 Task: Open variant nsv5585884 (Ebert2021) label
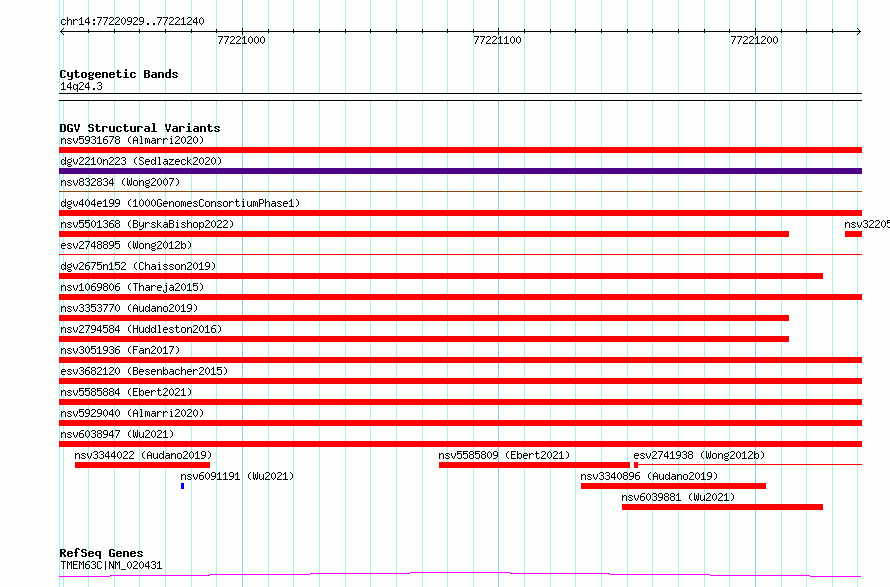(x=126, y=392)
